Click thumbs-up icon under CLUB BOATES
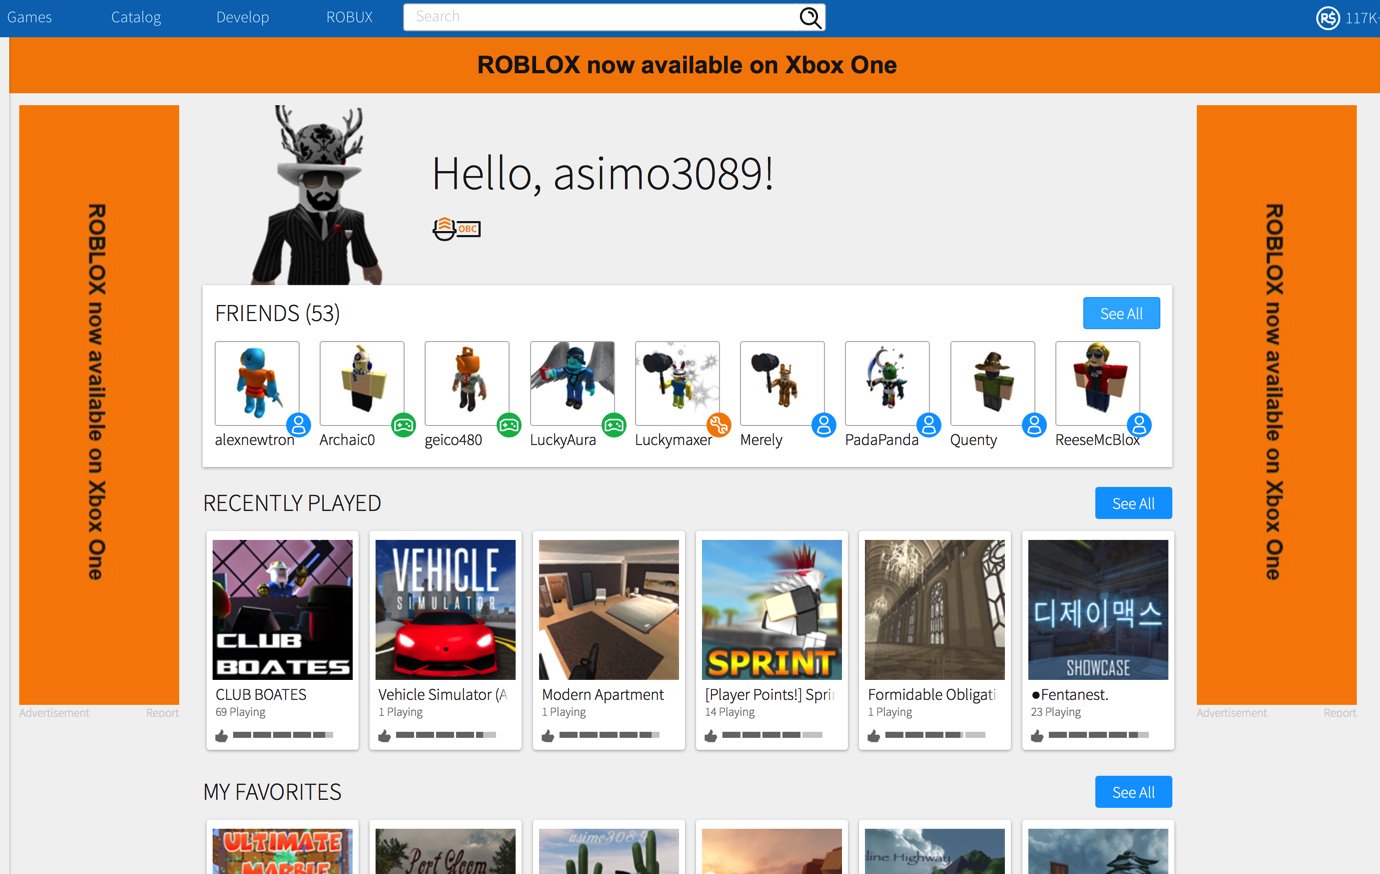Viewport: 1380px width, 874px height. (x=221, y=735)
